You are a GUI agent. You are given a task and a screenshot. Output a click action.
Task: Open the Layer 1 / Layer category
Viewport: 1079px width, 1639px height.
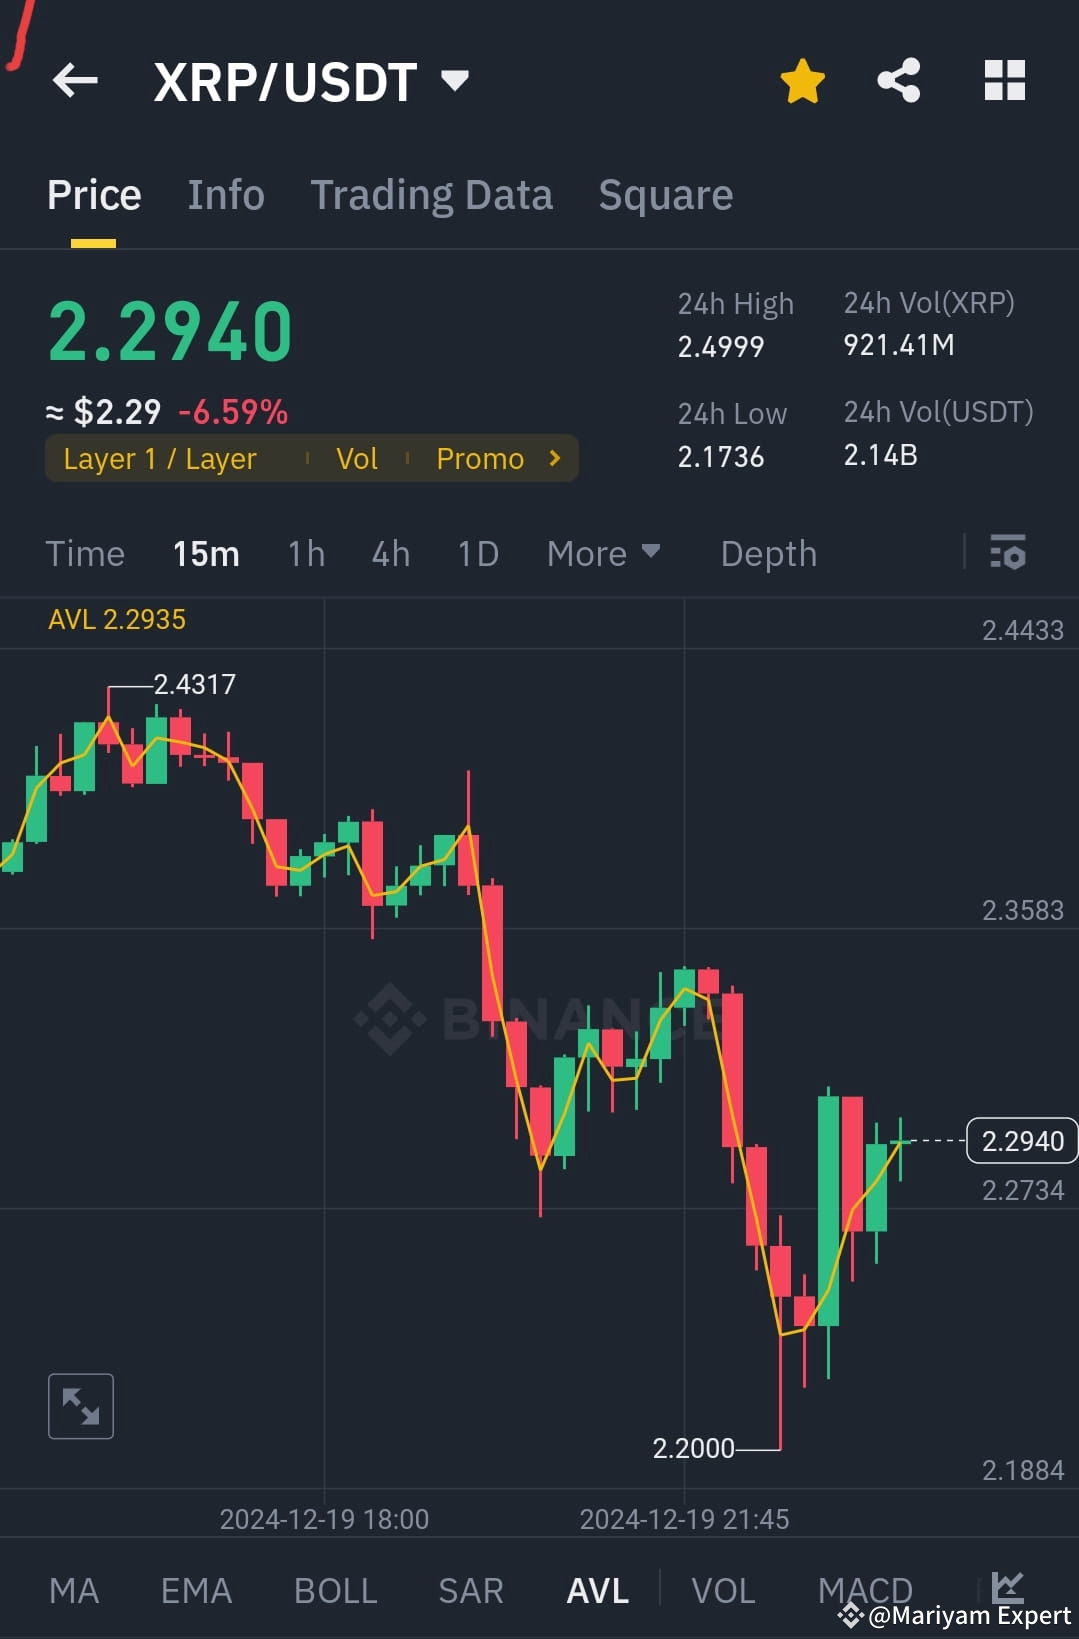coord(159,458)
